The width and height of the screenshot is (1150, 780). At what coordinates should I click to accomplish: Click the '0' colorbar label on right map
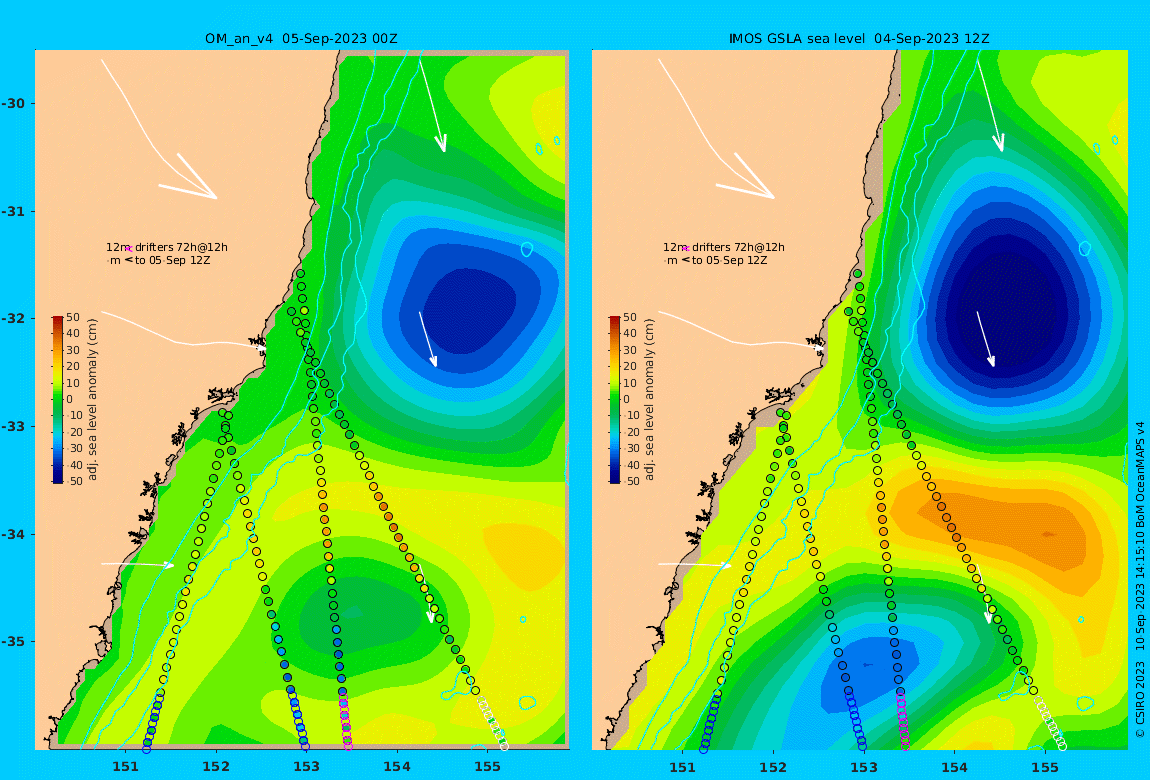pos(626,400)
